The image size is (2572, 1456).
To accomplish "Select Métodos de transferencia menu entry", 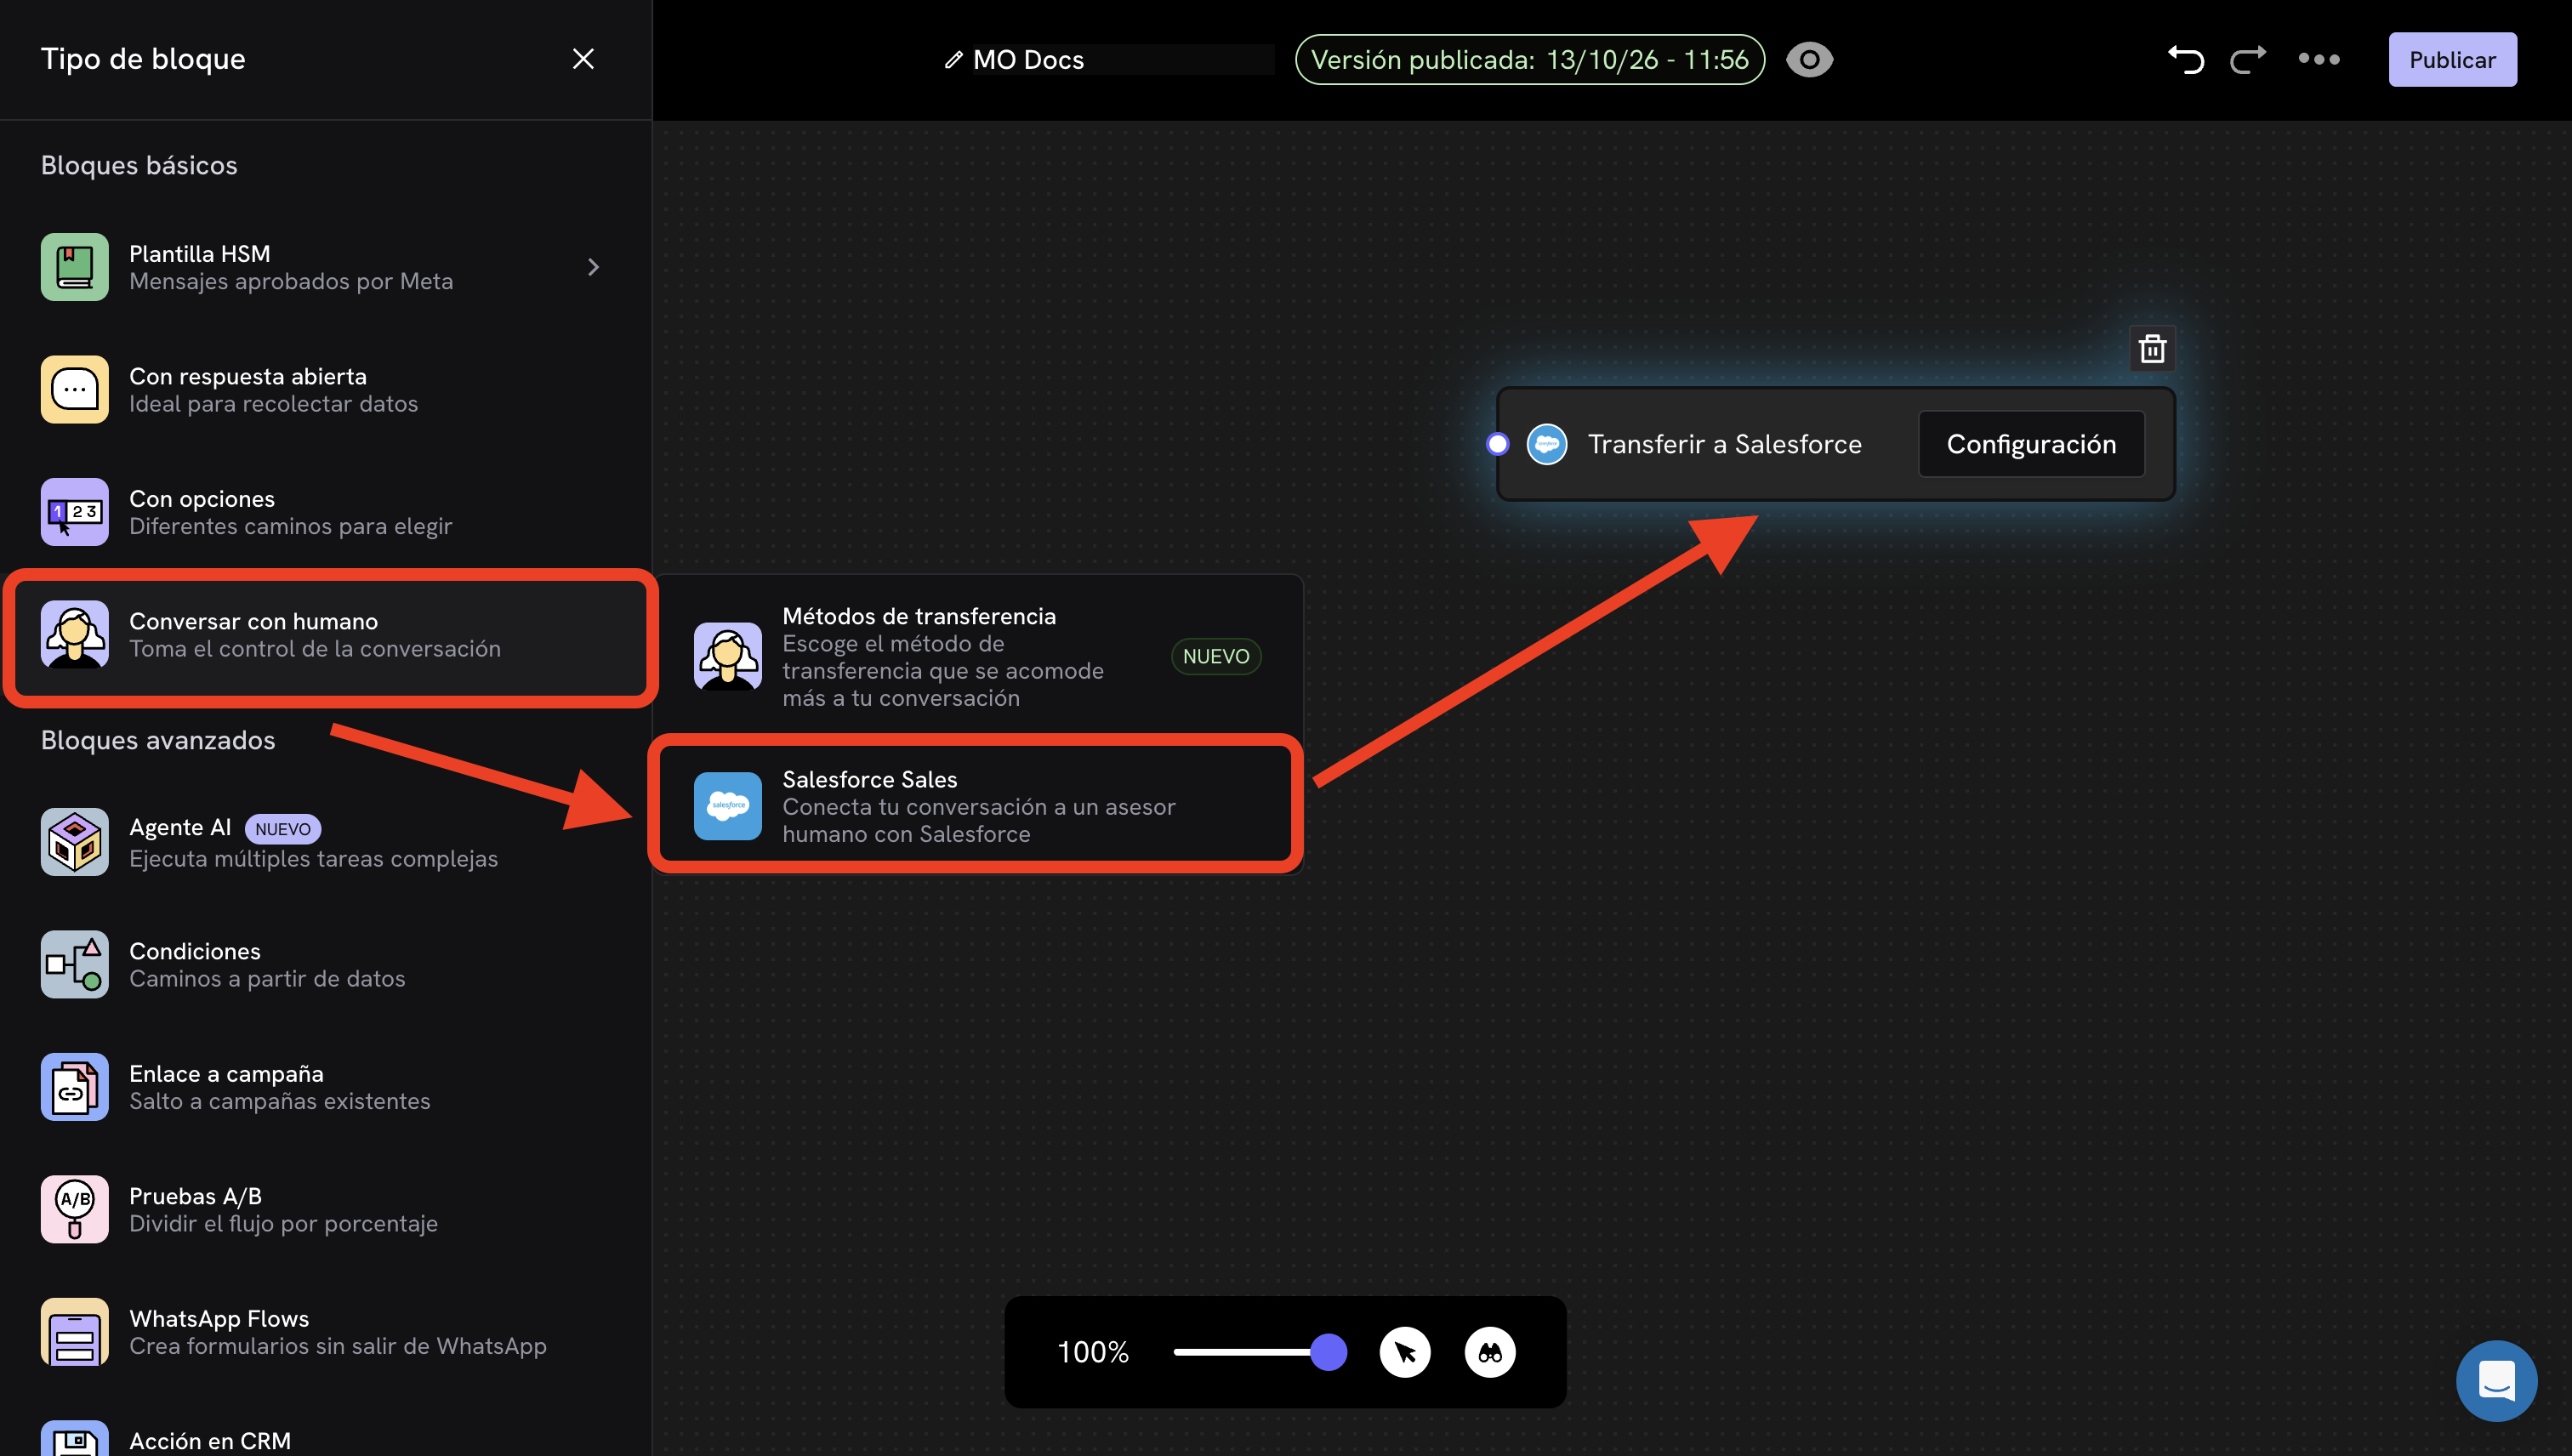I will [x=978, y=656].
